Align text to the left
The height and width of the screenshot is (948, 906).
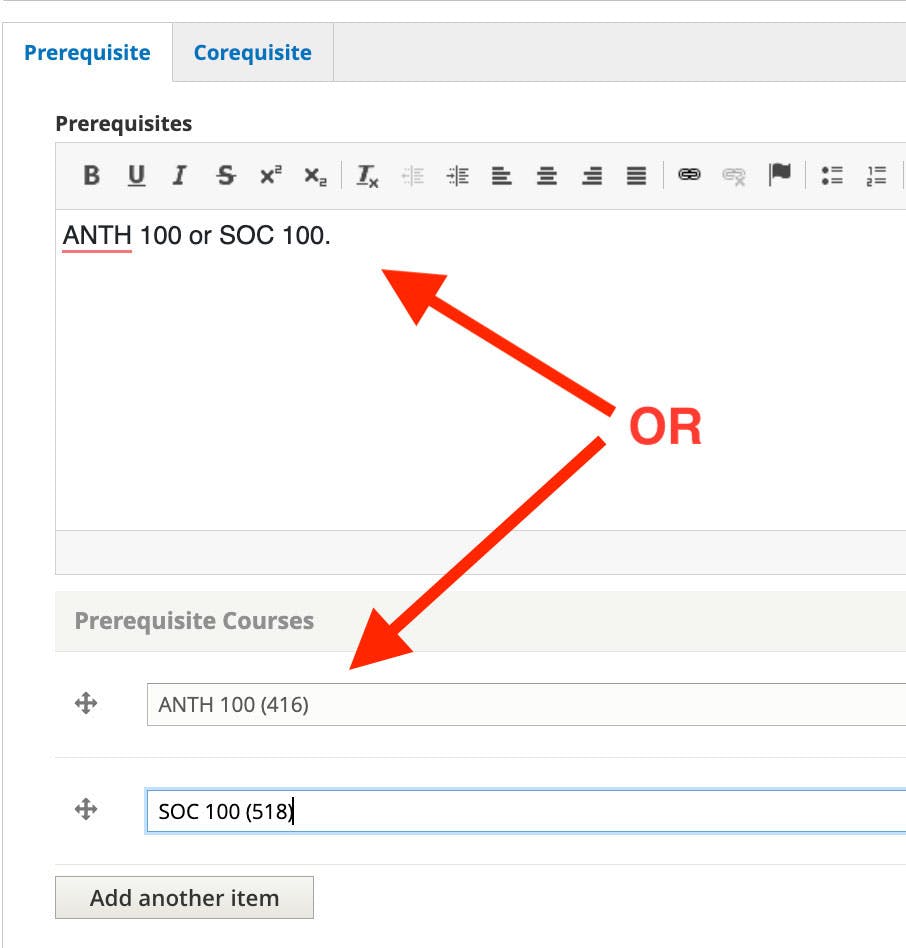[502, 176]
